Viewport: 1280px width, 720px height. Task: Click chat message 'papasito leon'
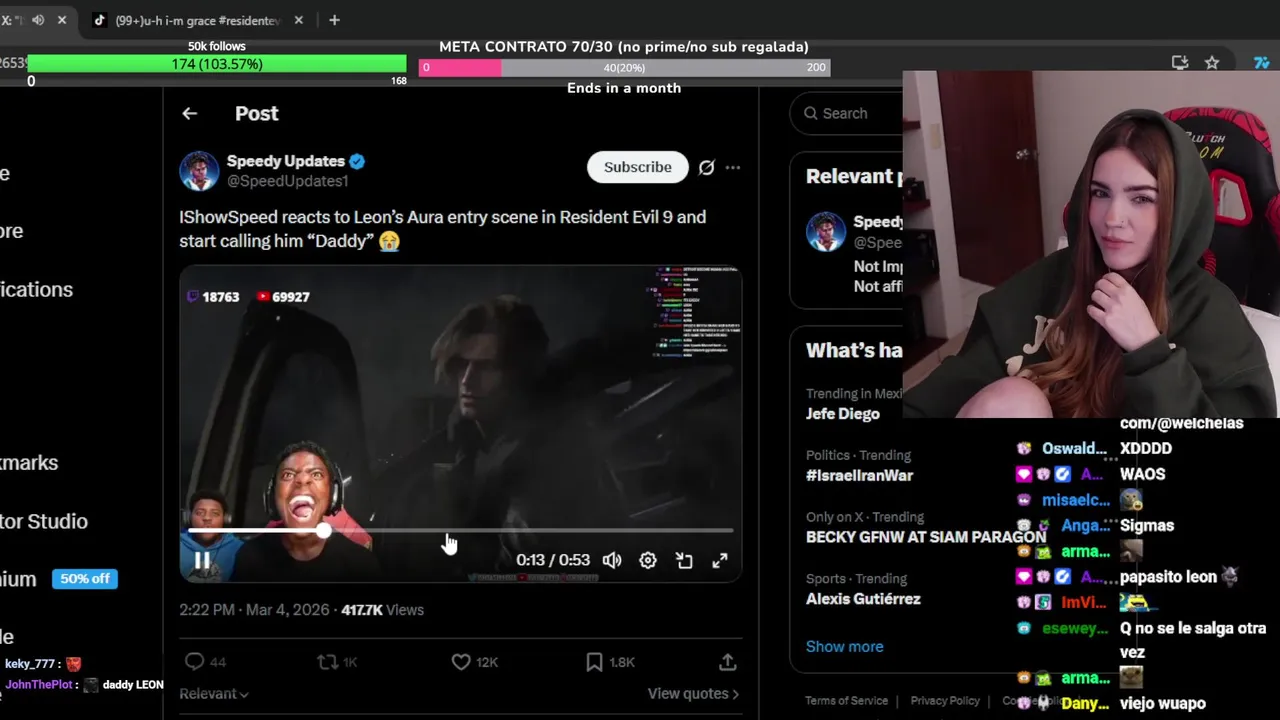1168,577
